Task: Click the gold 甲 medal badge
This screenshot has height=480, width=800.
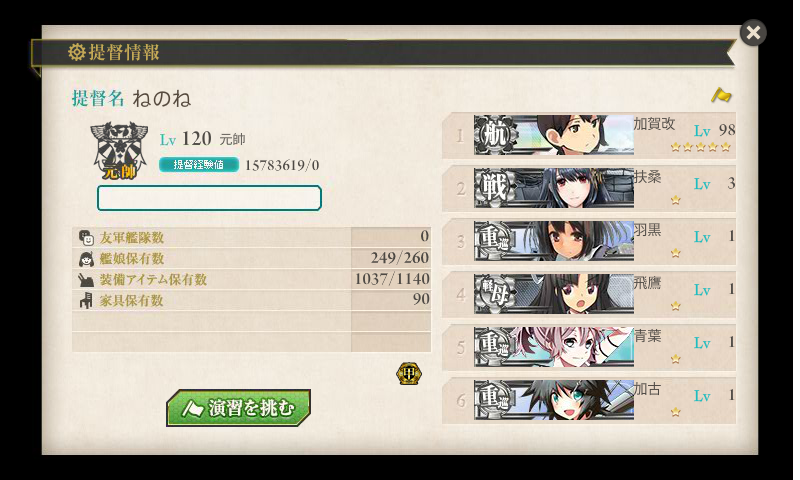Action: coord(409,374)
